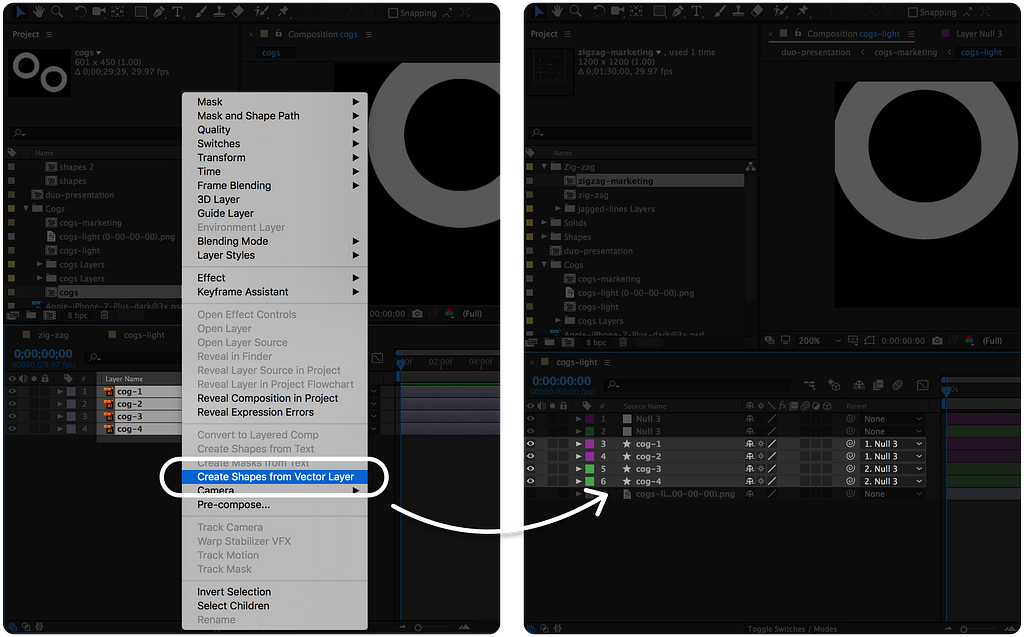Image resolution: width=1024 pixels, height=637 pixels.
Task: Click the snapshot camera icon in right viewer footer
Action: (937, 340)
